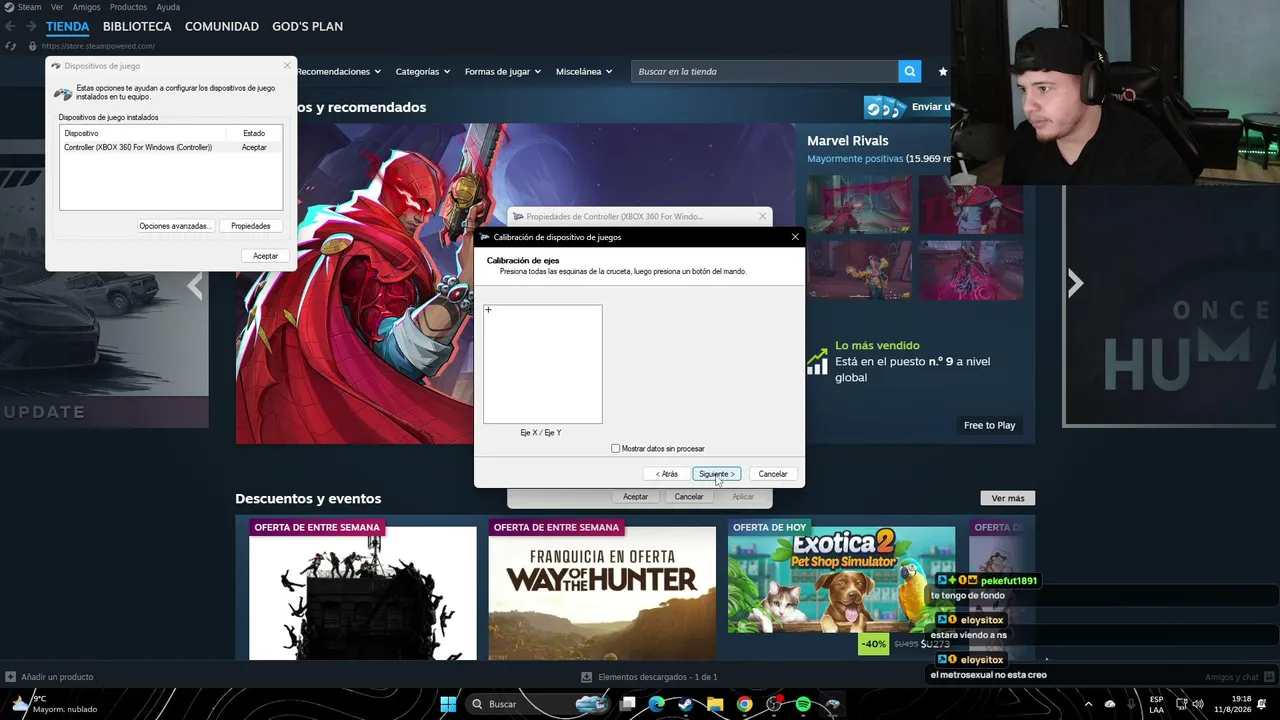
Task: Expand the Recomendaciones store dropdown
Action: [x=339, y=71]
